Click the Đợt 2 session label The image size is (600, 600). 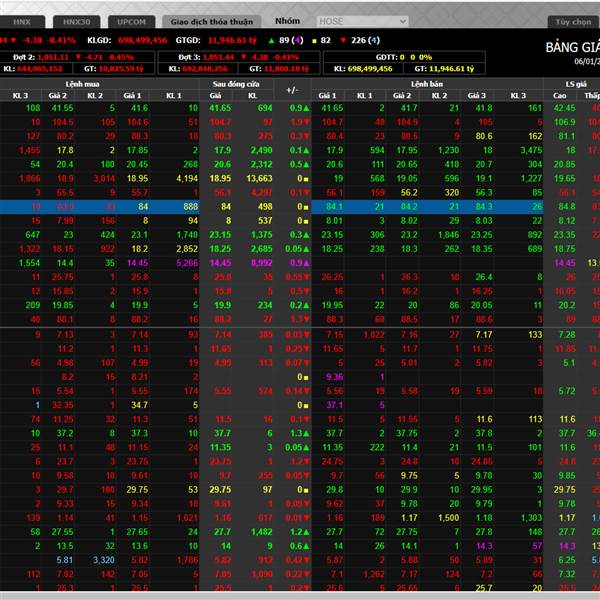(x=24, y=57)
